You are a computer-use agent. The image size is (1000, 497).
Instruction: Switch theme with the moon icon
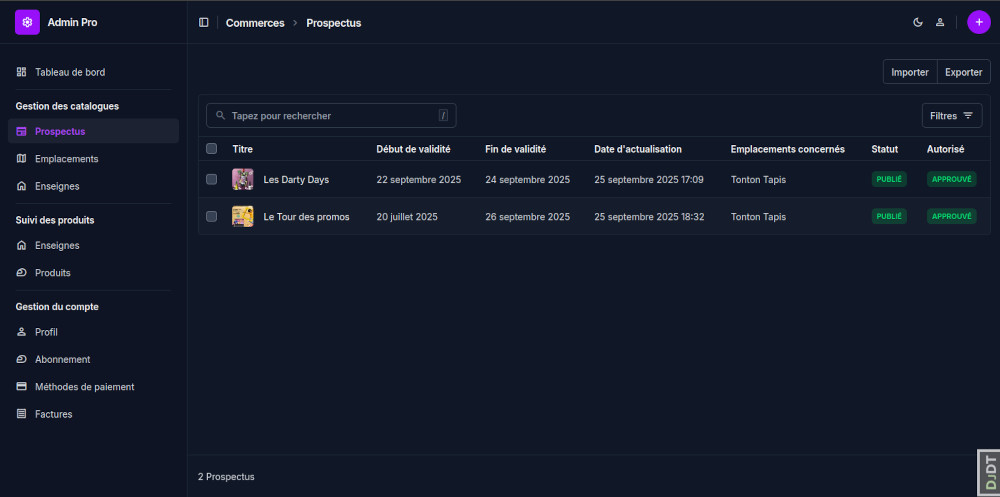coord(918,22)
